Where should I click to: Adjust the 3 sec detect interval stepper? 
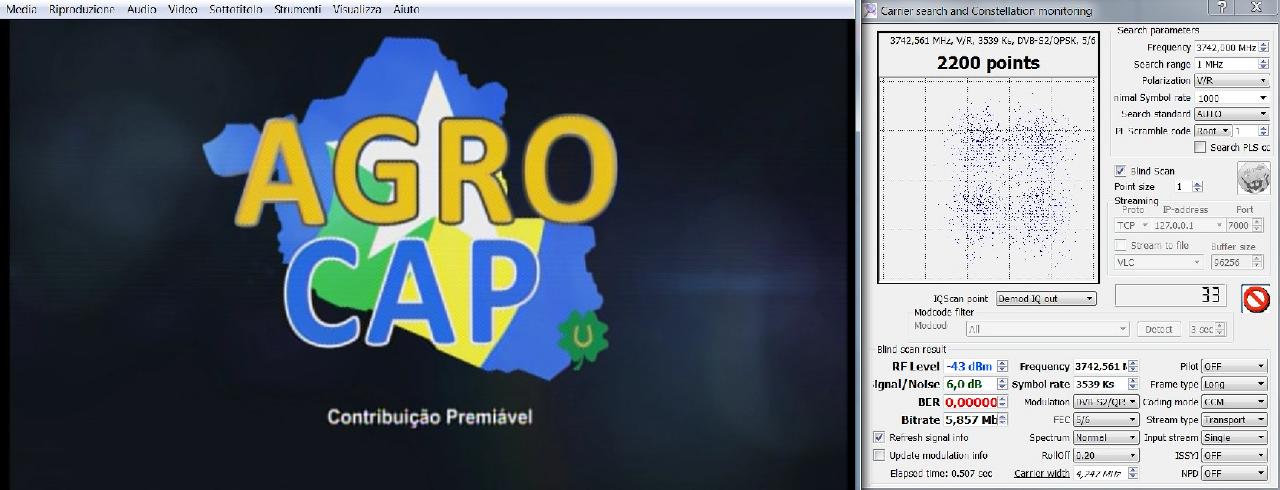tap(1220, 329)
